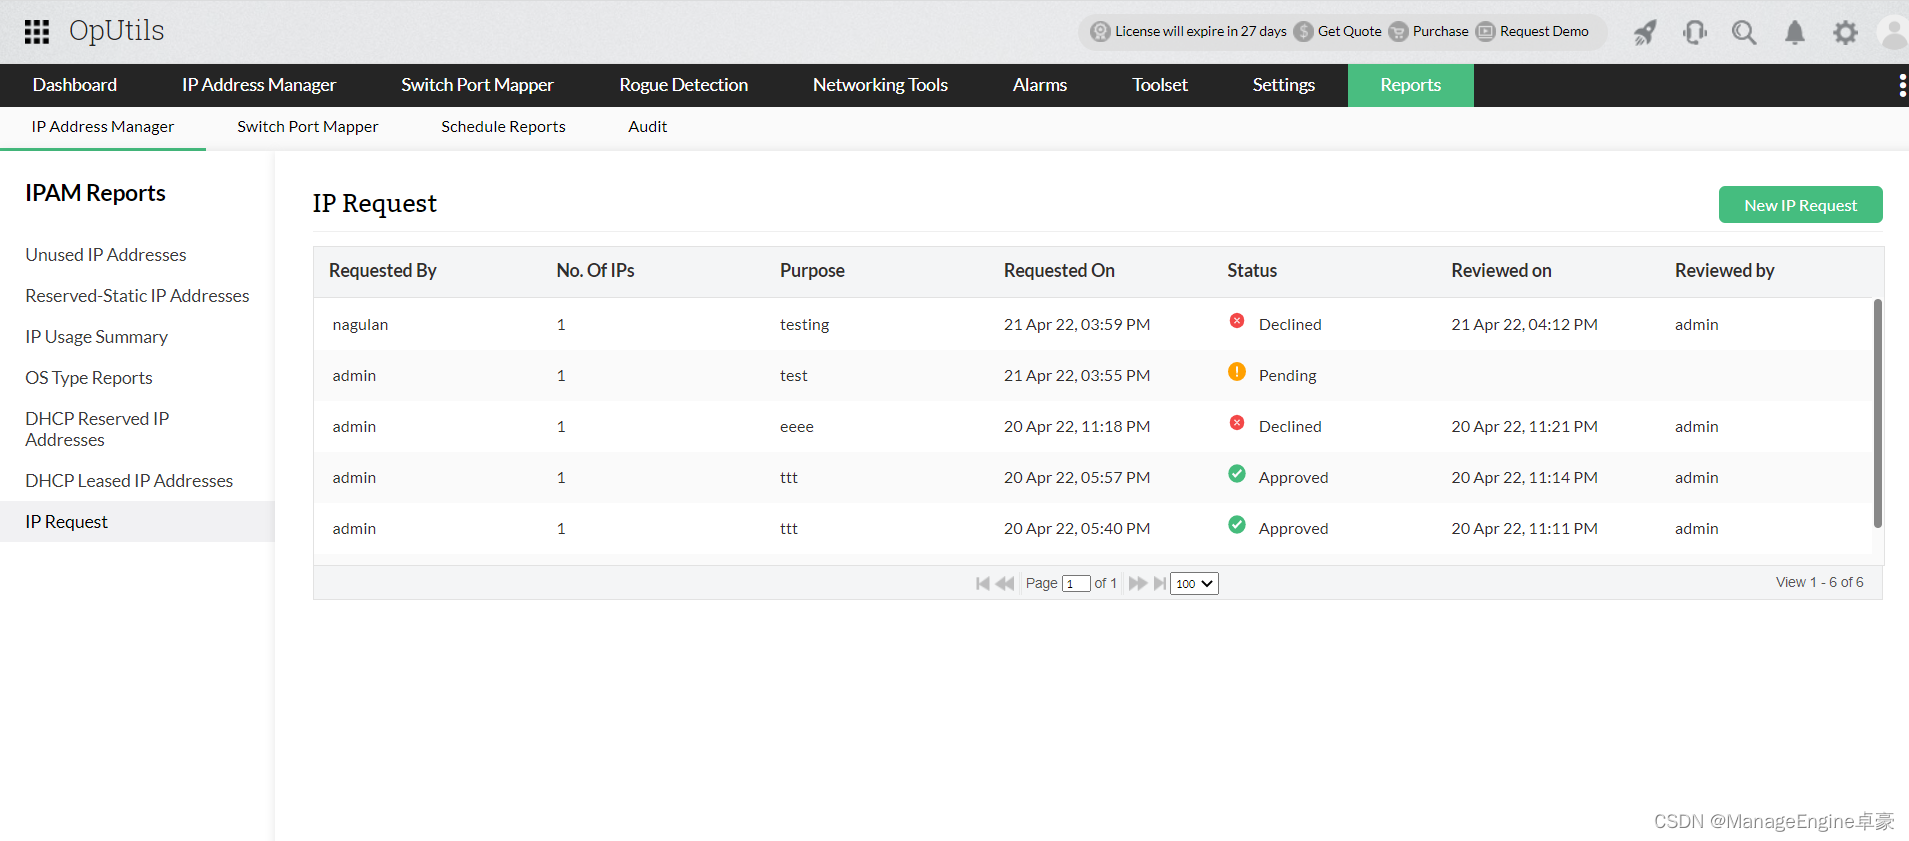Sort by Status column header
The image size is (1909, 841).
[x=1252, y=271]
